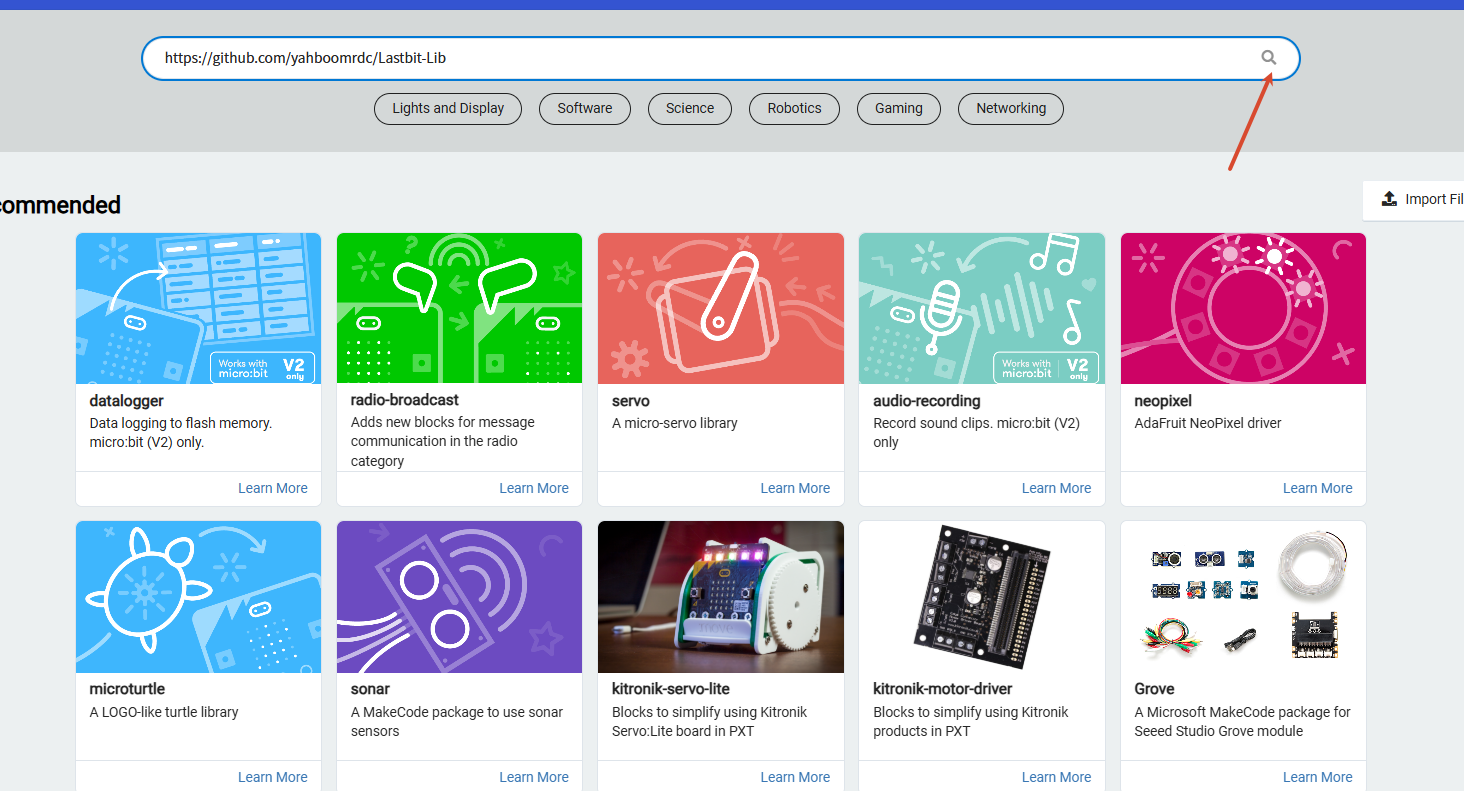Choose the neopixel extension image

click(1243, 308)
